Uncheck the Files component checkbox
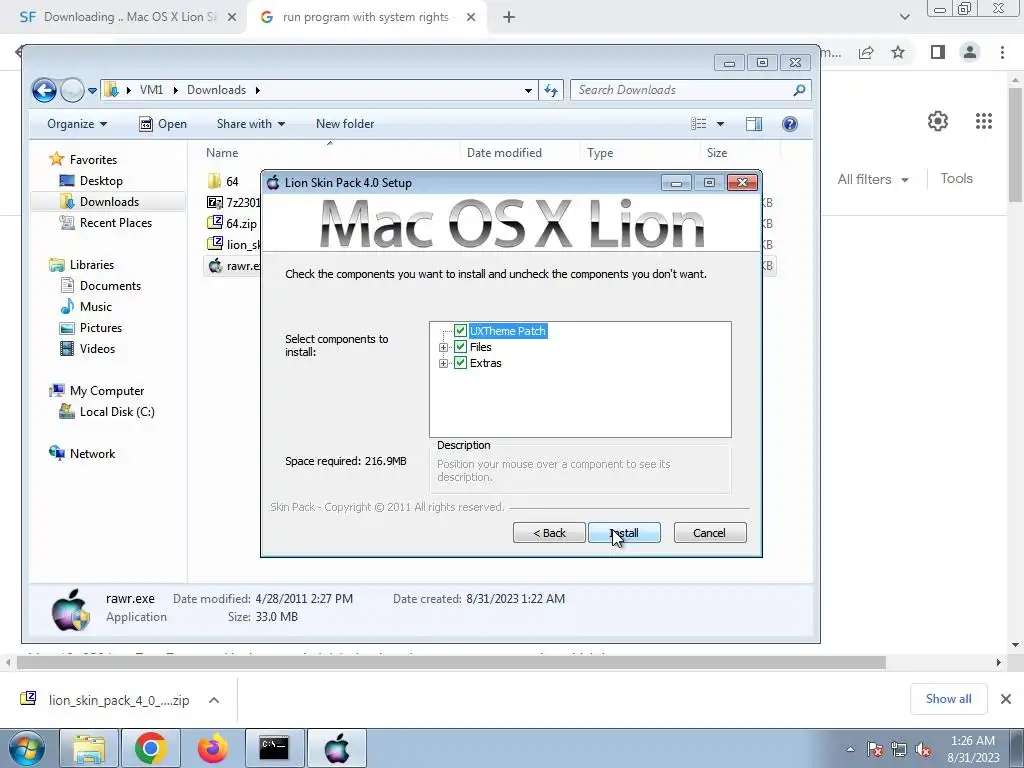 click(x=460, y=347)
